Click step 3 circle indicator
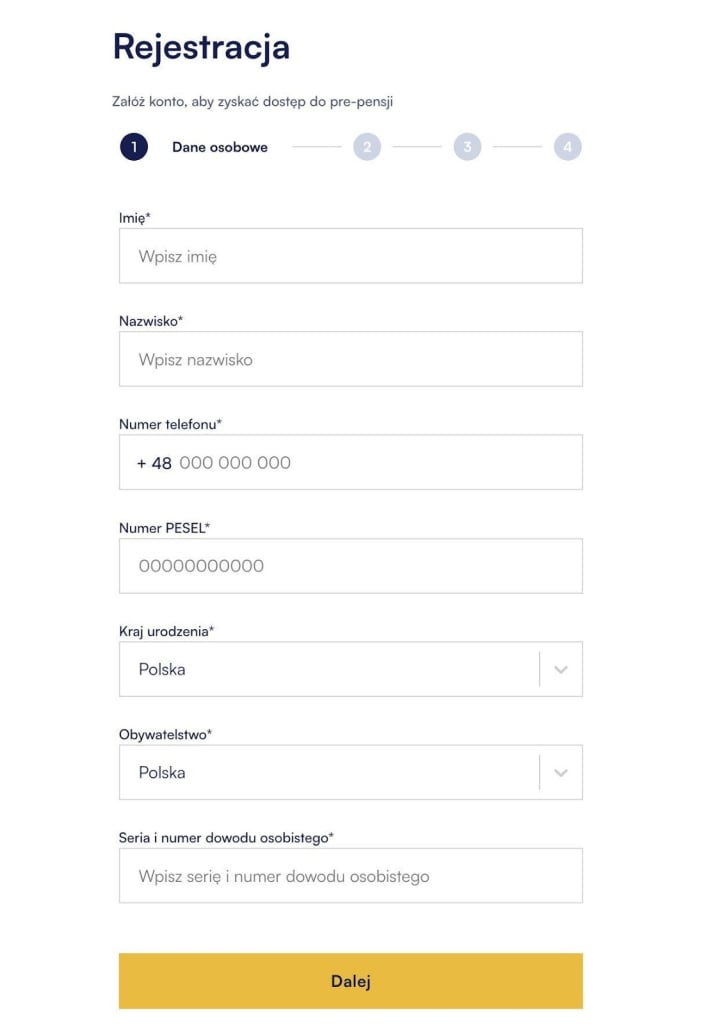This screenshot has width=717, height=1024. point(467,147)
